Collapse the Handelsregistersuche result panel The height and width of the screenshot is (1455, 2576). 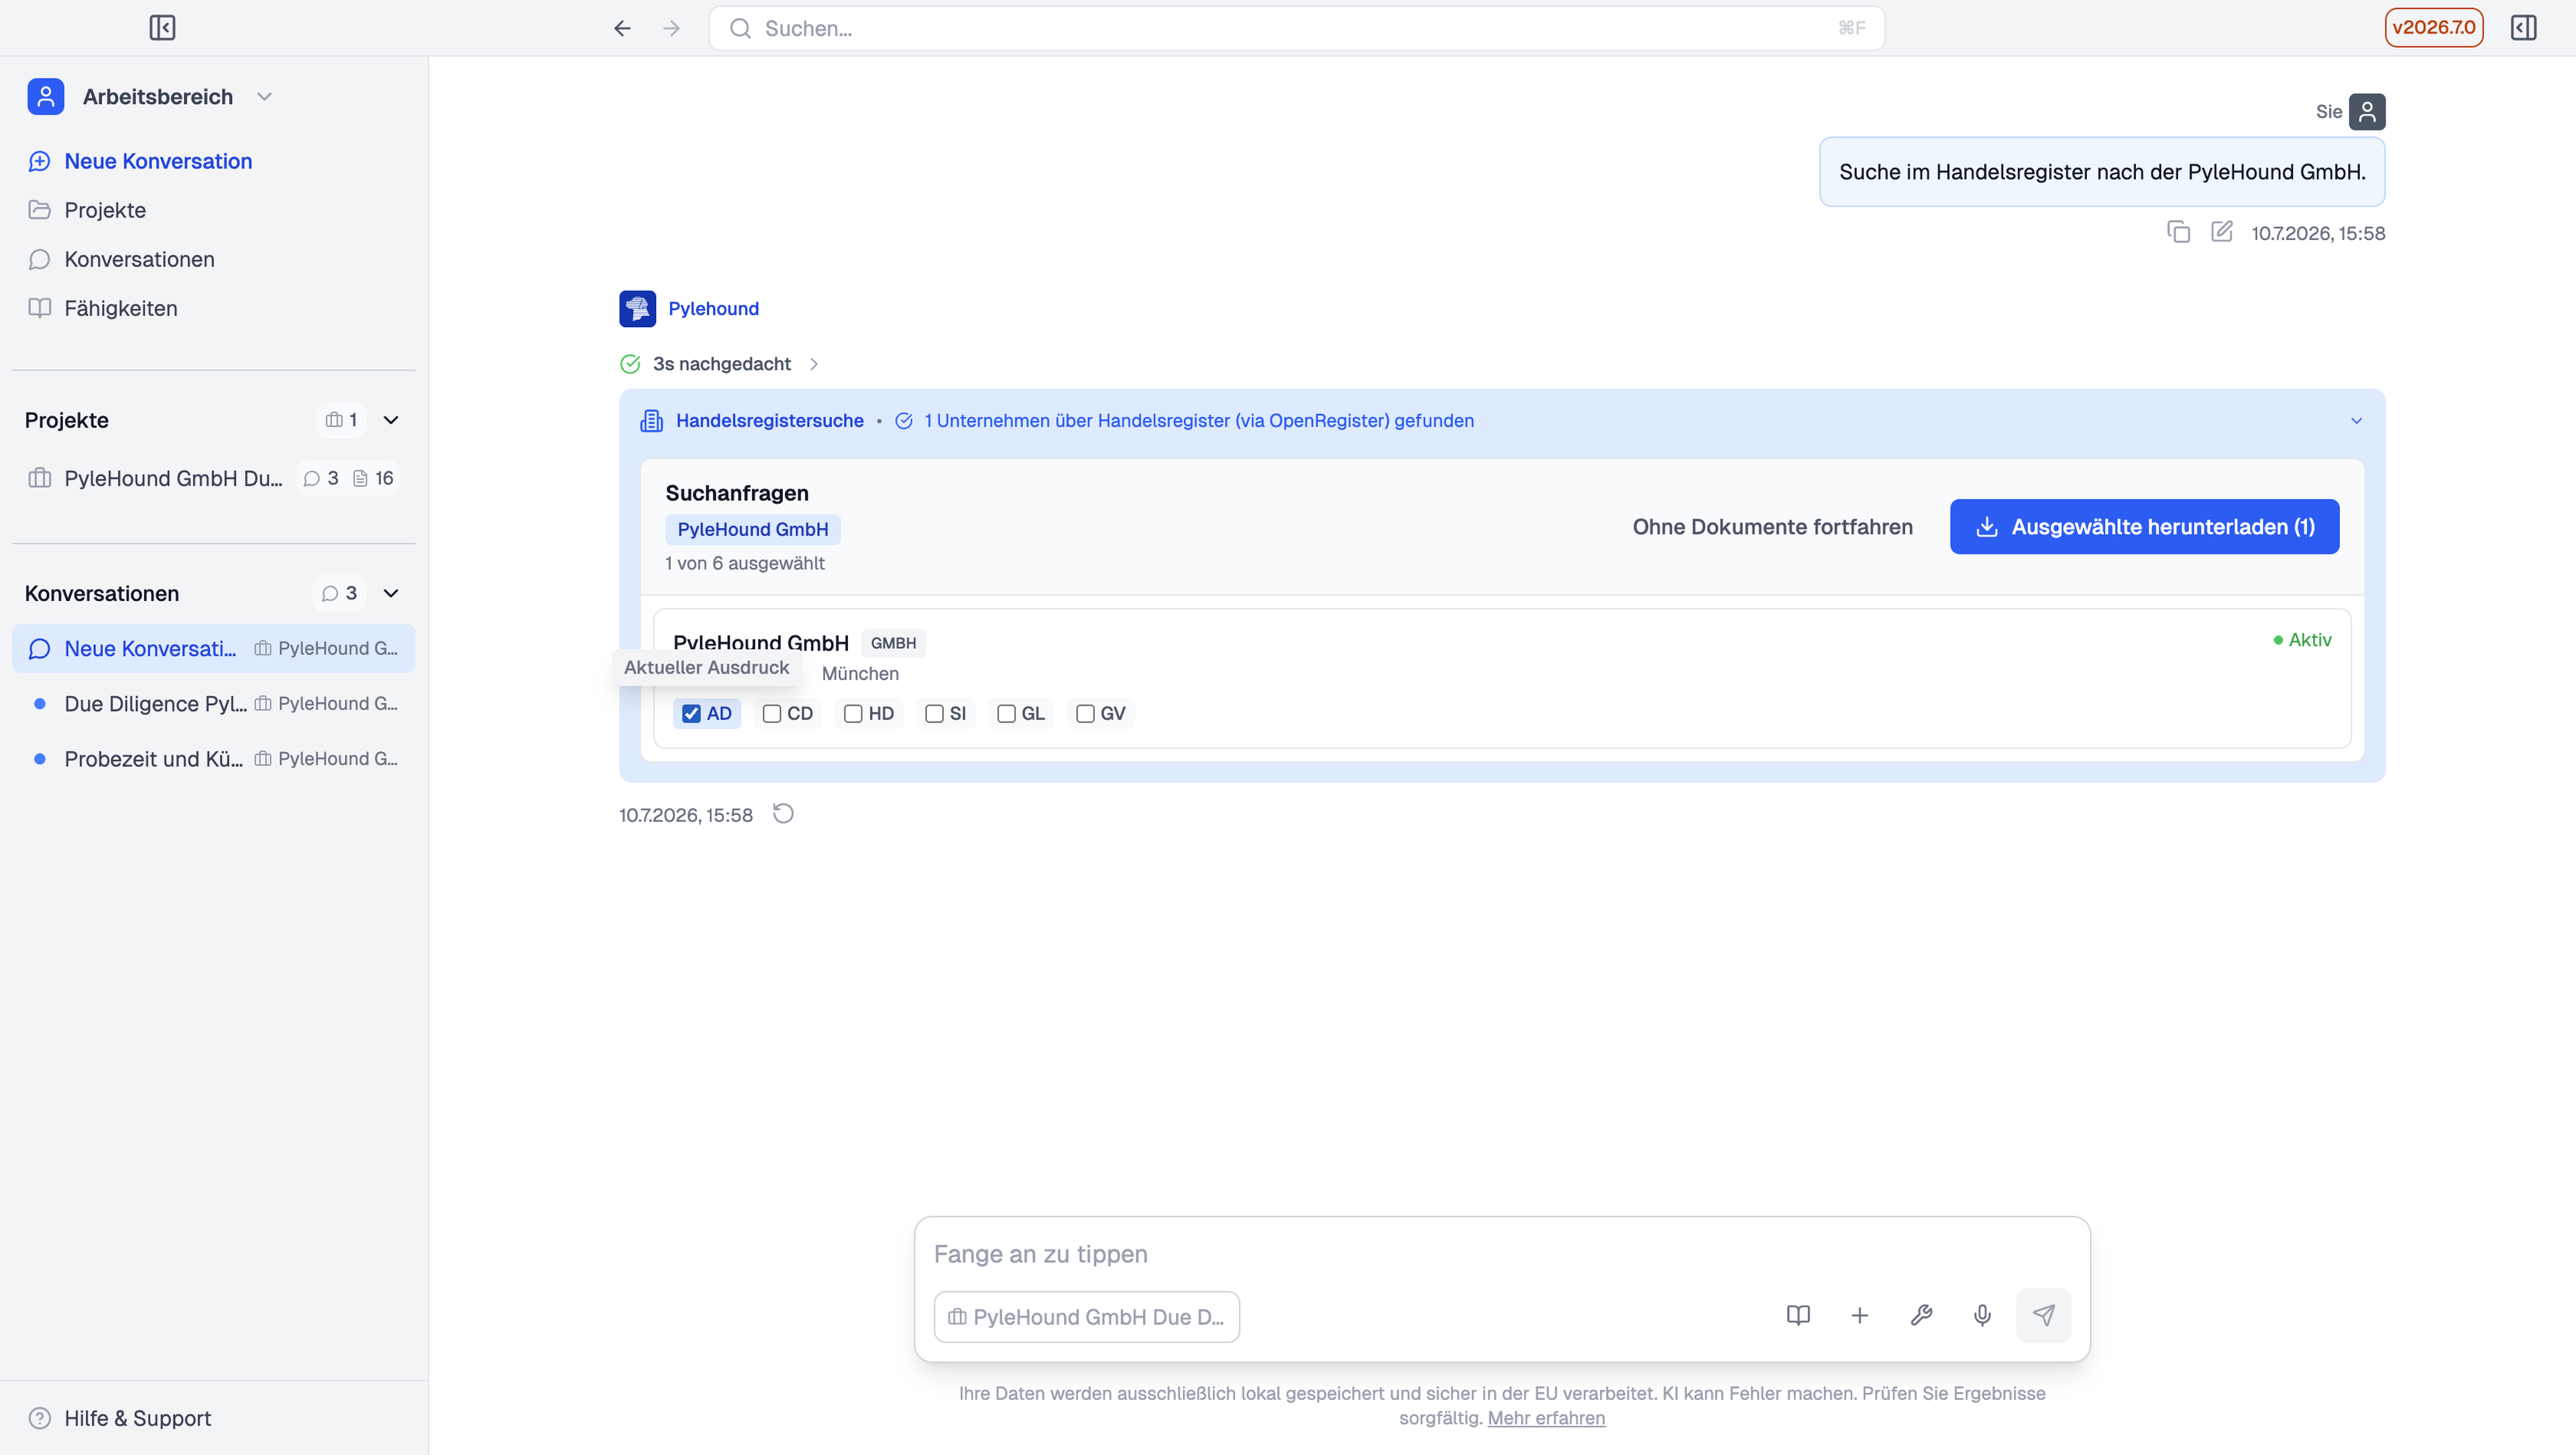(x=2356, y=421)
